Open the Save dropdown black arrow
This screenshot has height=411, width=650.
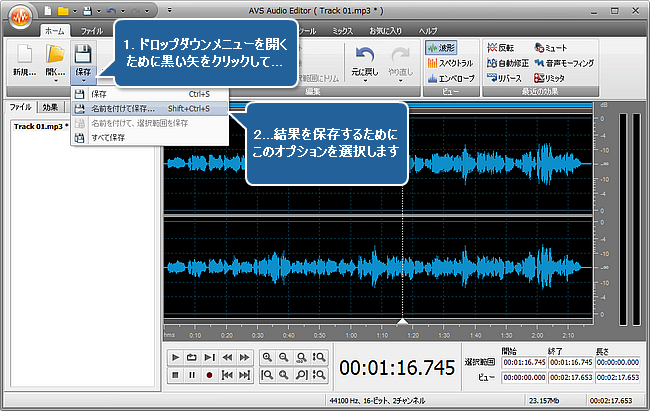[84, 82]
